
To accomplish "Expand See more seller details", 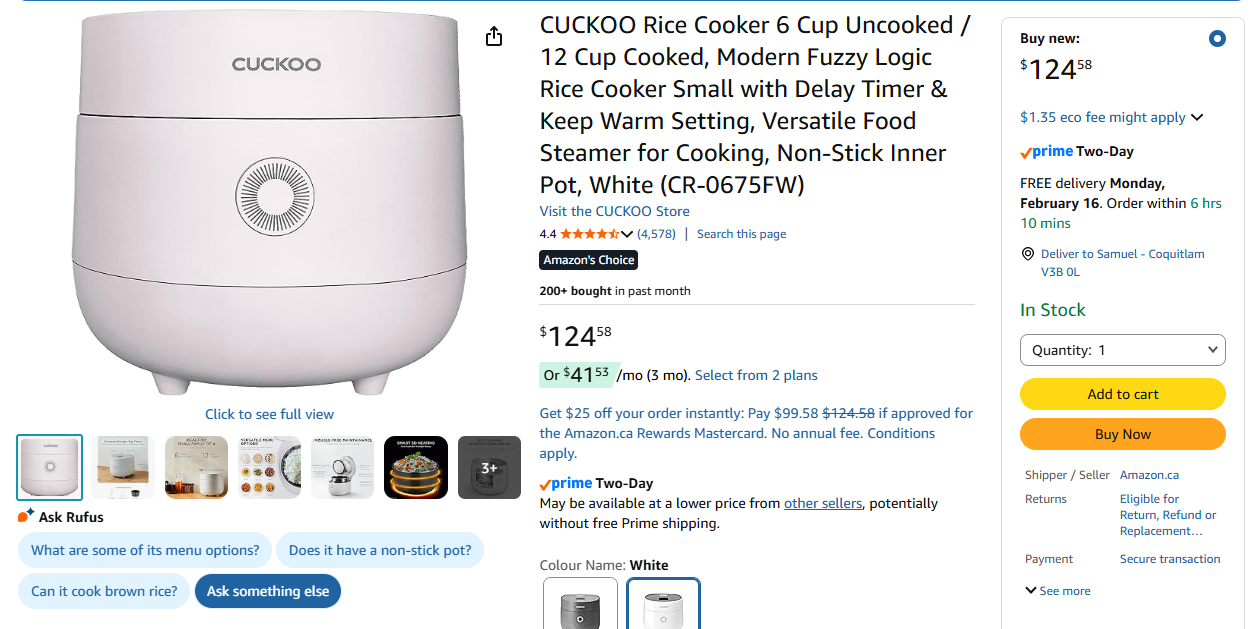I will pyautogui.click(x=1057, y=591).
